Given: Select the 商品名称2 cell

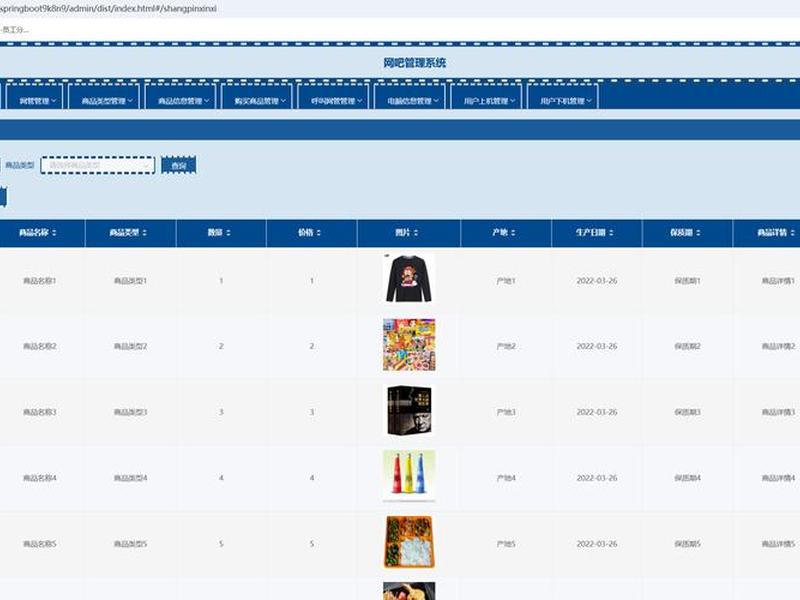Looking at the screenshot, I should 39,346.
